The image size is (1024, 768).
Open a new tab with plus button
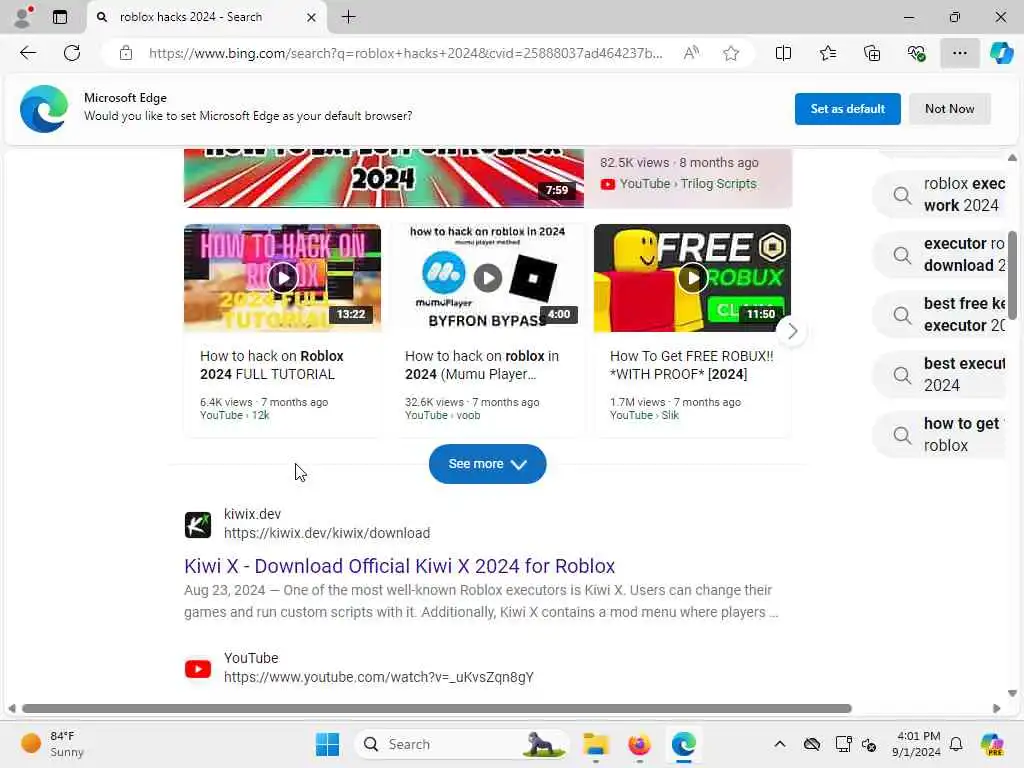(x=349, y=17)
